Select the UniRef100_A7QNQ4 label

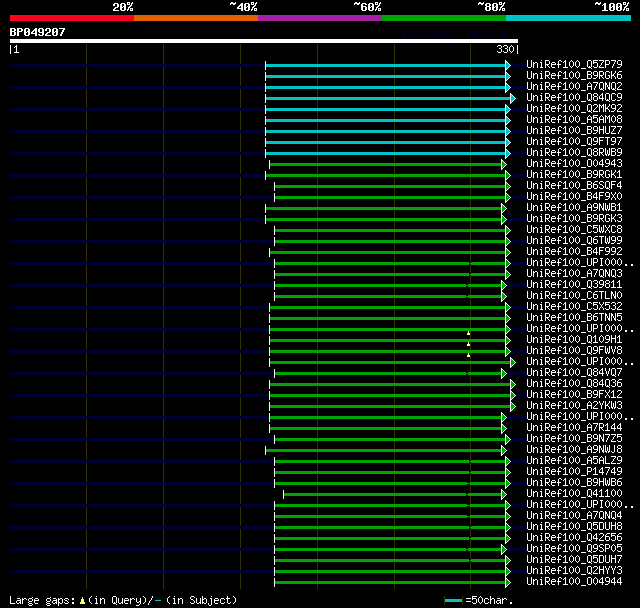[574, 516]
